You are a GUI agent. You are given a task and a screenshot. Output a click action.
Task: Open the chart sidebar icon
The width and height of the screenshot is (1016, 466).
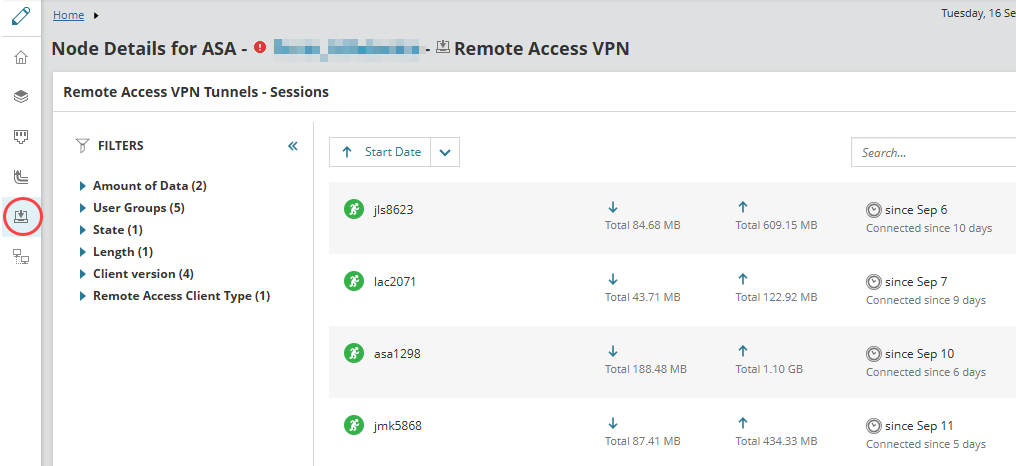tap(20, 176)
